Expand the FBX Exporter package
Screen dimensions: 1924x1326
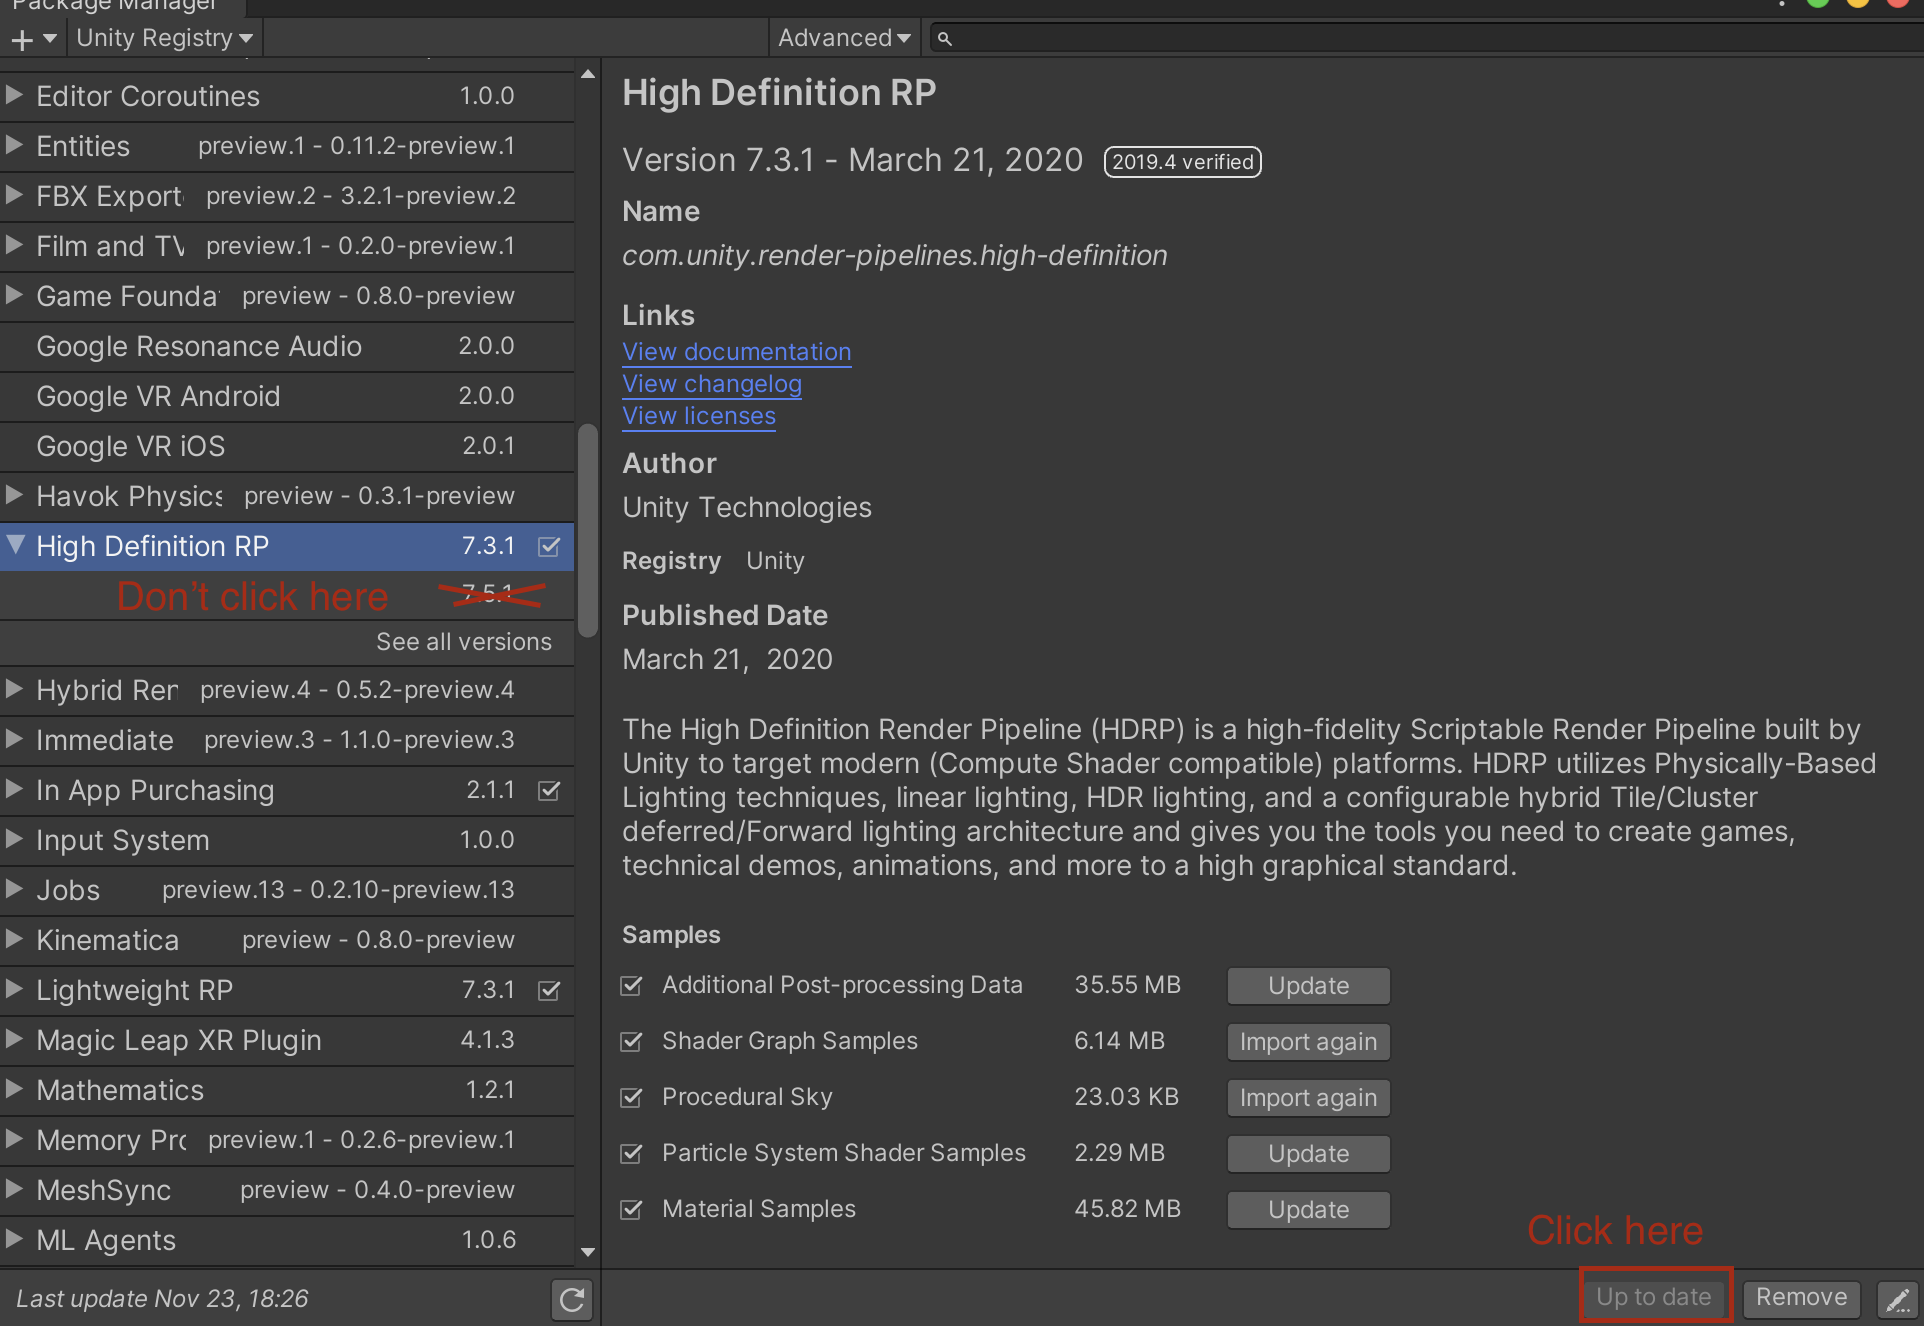coord(14,195)
